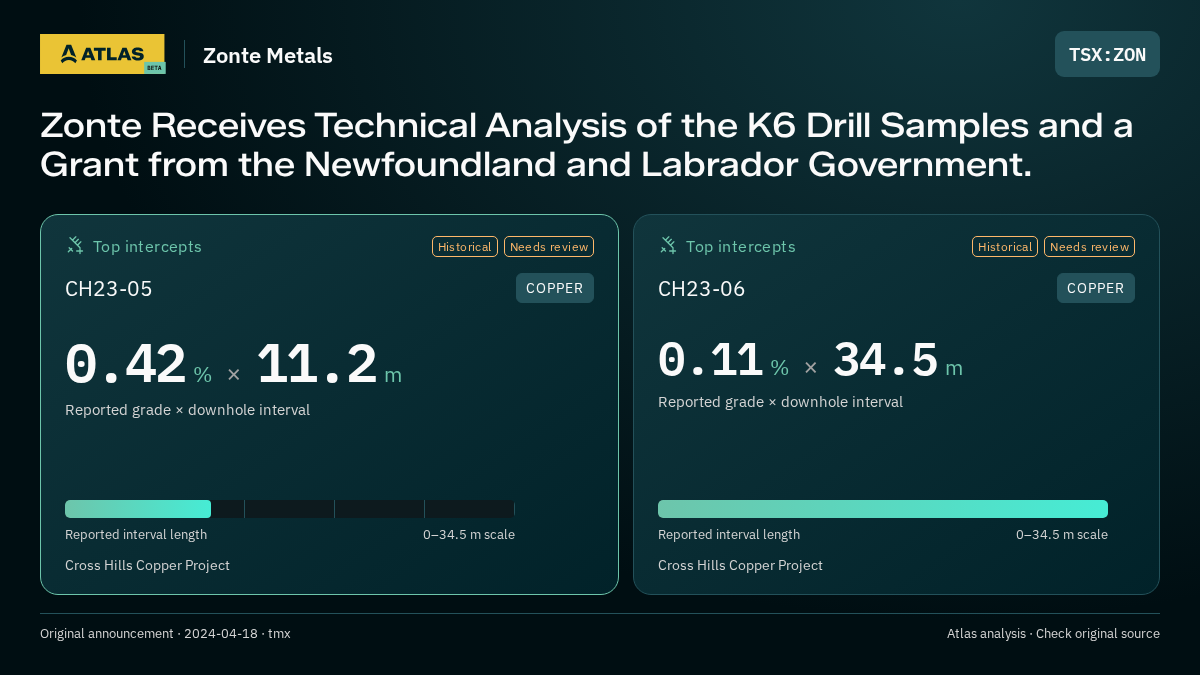Click the CH23-05 interval length bar

(x=290, y=509)
